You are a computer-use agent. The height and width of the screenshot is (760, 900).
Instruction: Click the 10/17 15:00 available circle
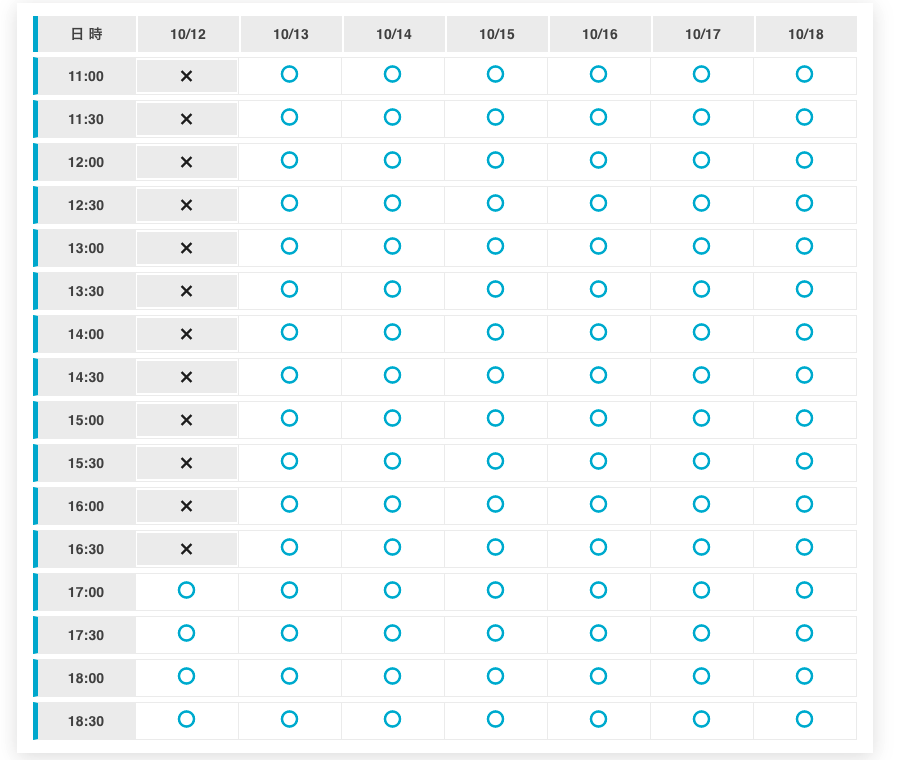[x=701, y=418]
